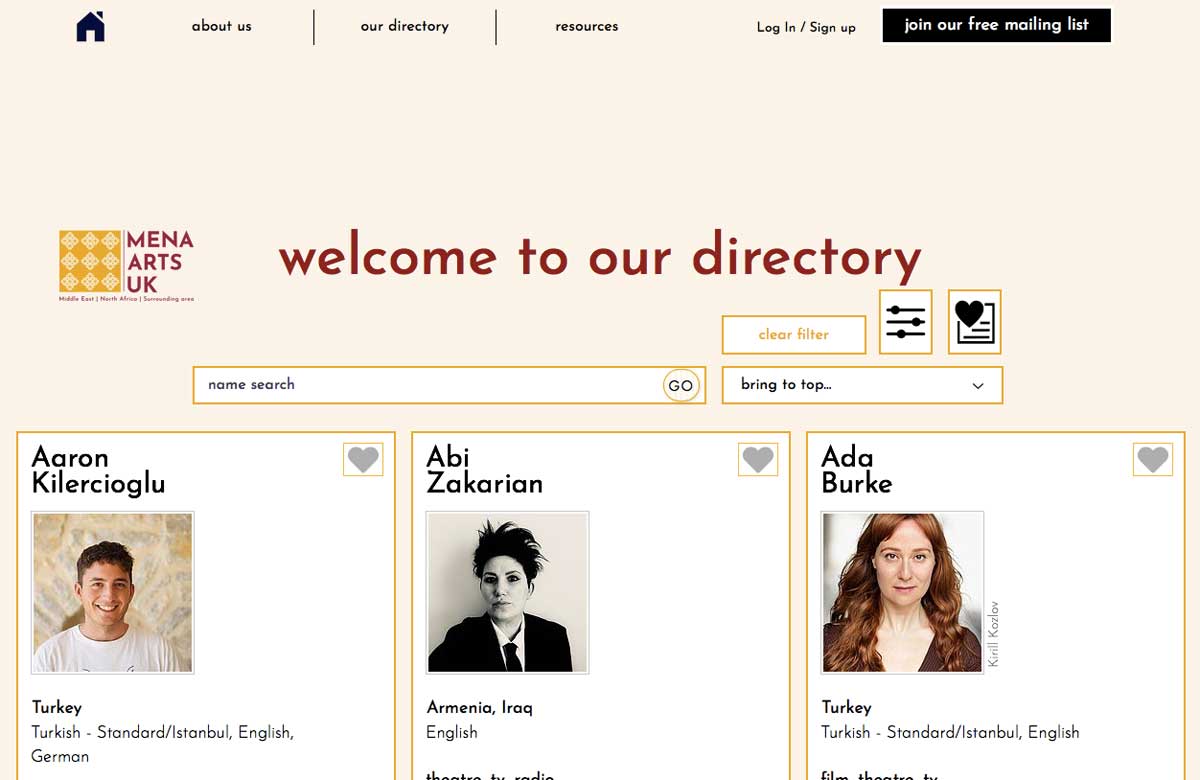
Task: Open the bring to top chevron arrow
Action: pyautogui.click(x=978, y=385)
